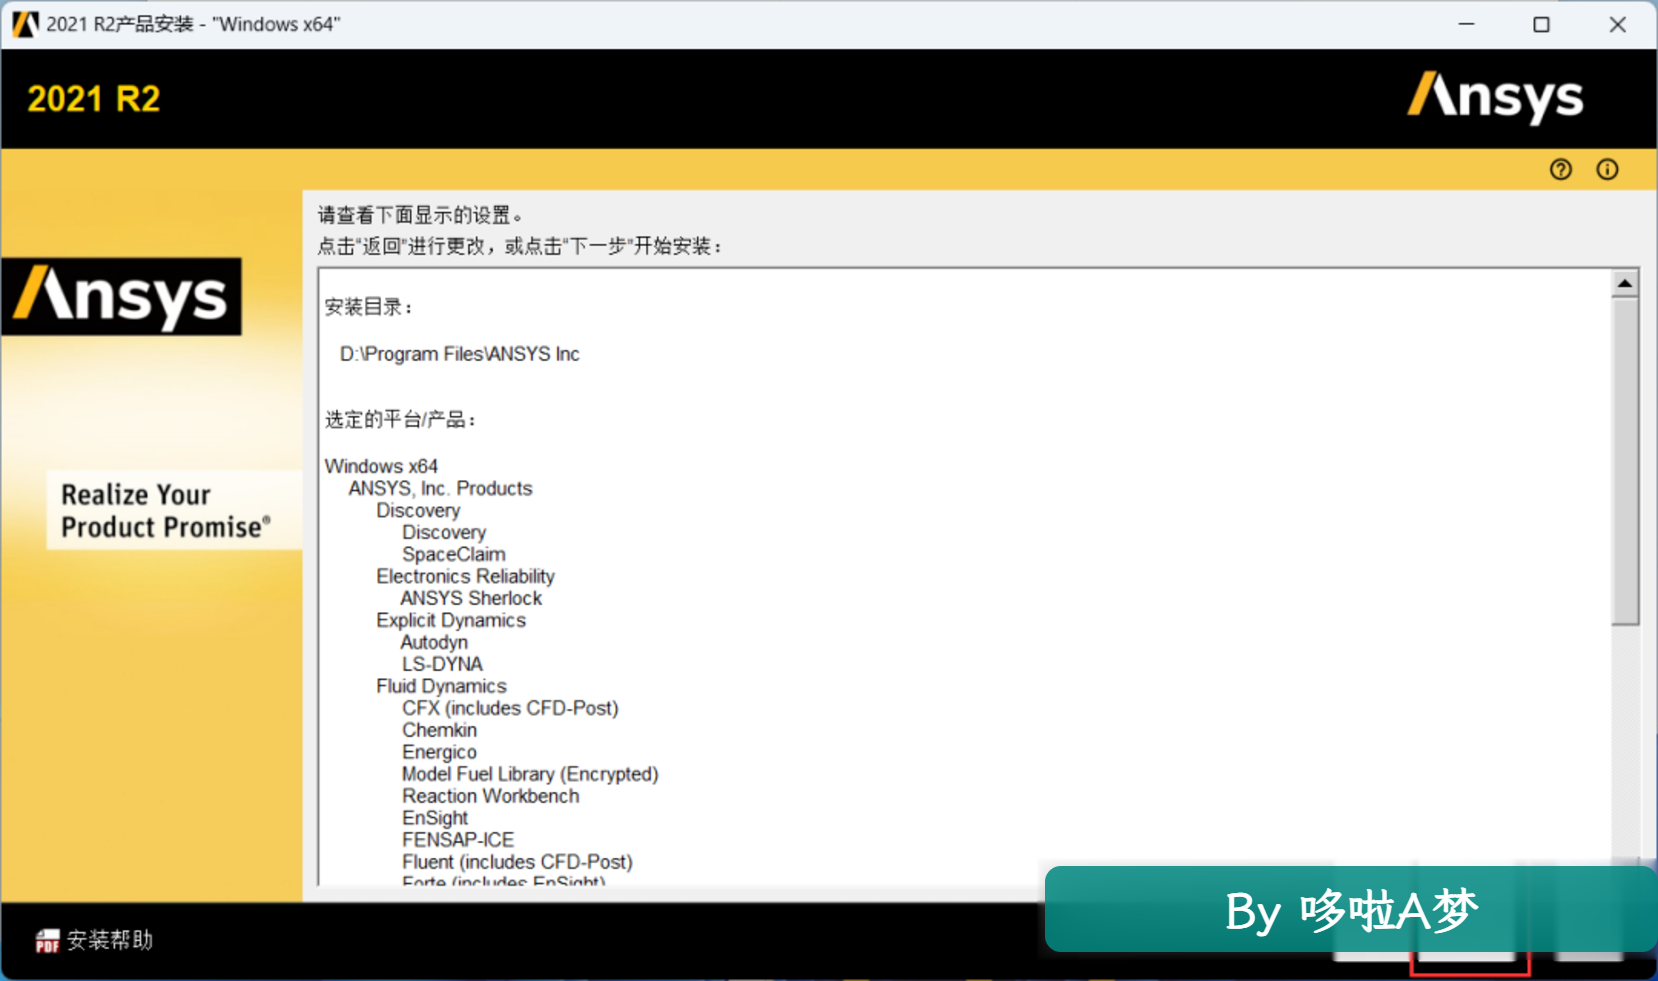Click the Windows x64 platform line

pos(381,466)
